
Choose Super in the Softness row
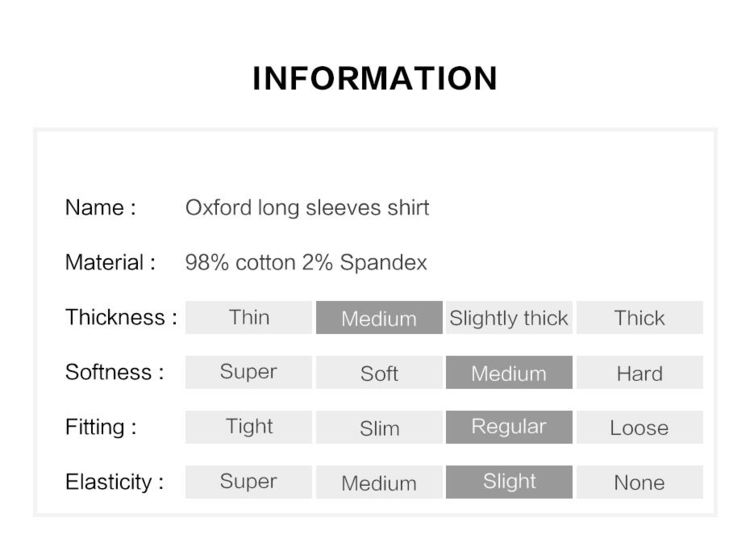pyautogui.click(x=249, y=372)
